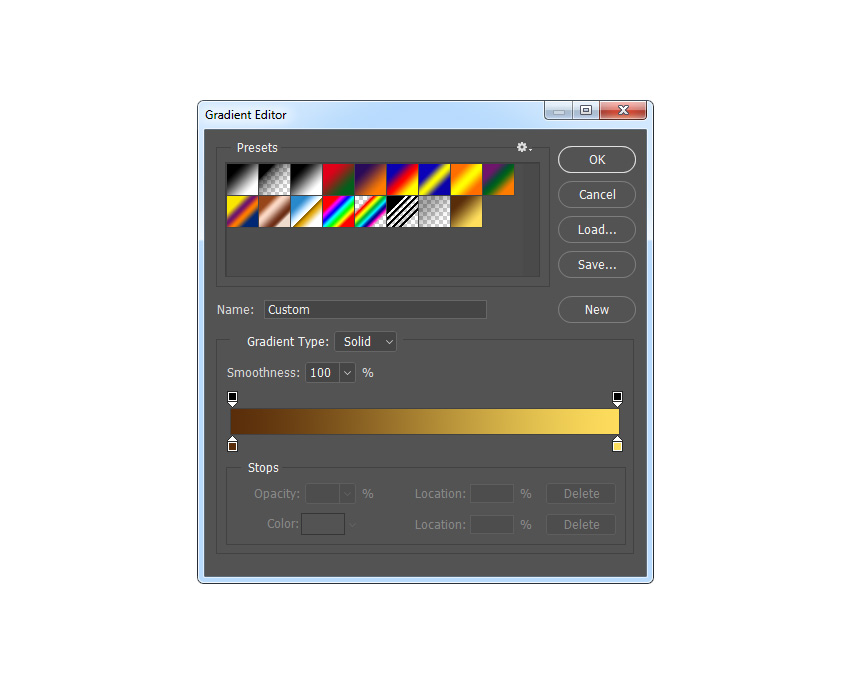Click the OK button
The image size is (850, 684).
[x=597, y=160]
